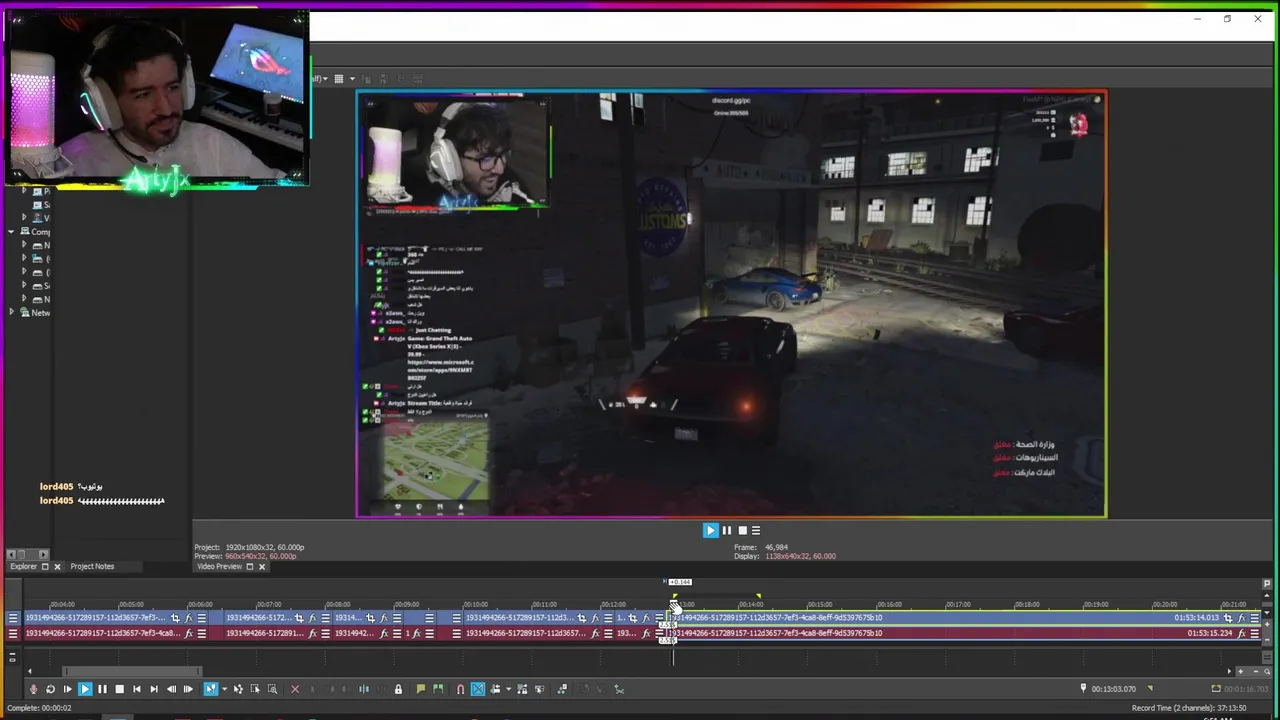Switch to the Explorer tab
Viewport: 1280px width, 720px height.
pos(23,566)
